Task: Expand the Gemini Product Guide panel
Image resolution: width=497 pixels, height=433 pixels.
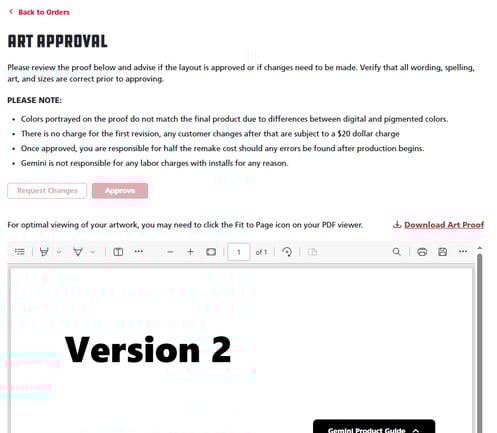Action: click(374, 428)
